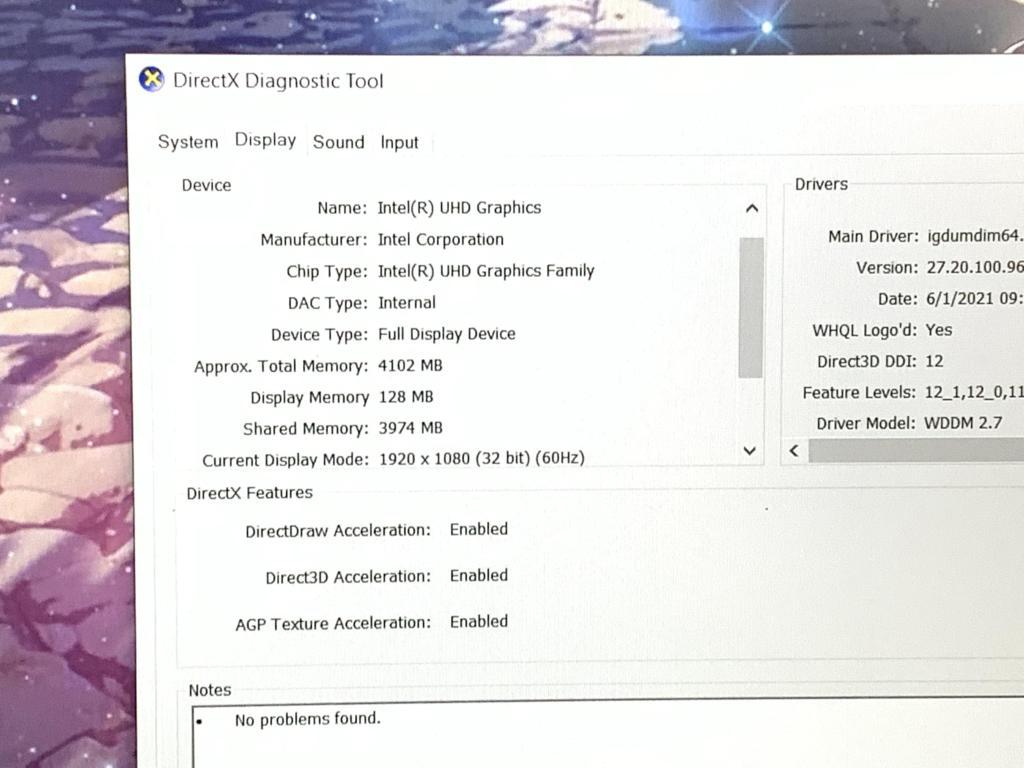The width and height of the screenshot is (1024, 768).
Task: Click the 128 MB display memory value
Action: (406, 396)
